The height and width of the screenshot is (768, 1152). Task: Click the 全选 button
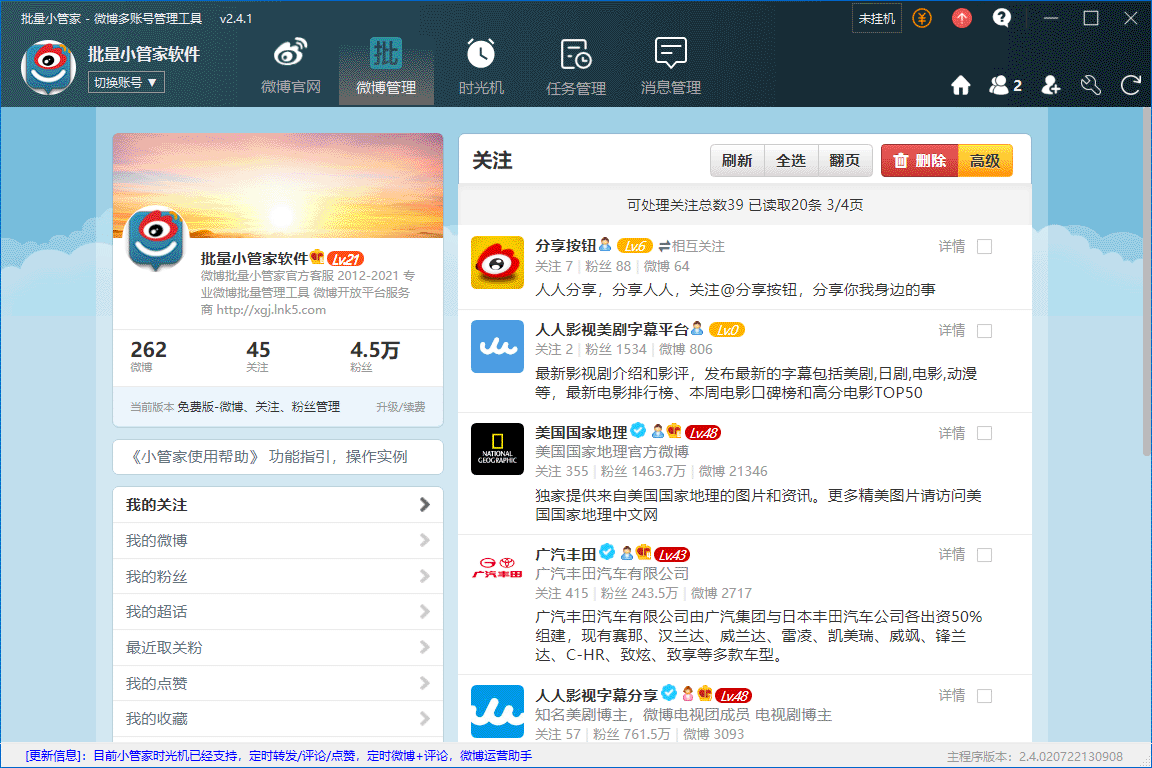point(791,161)
